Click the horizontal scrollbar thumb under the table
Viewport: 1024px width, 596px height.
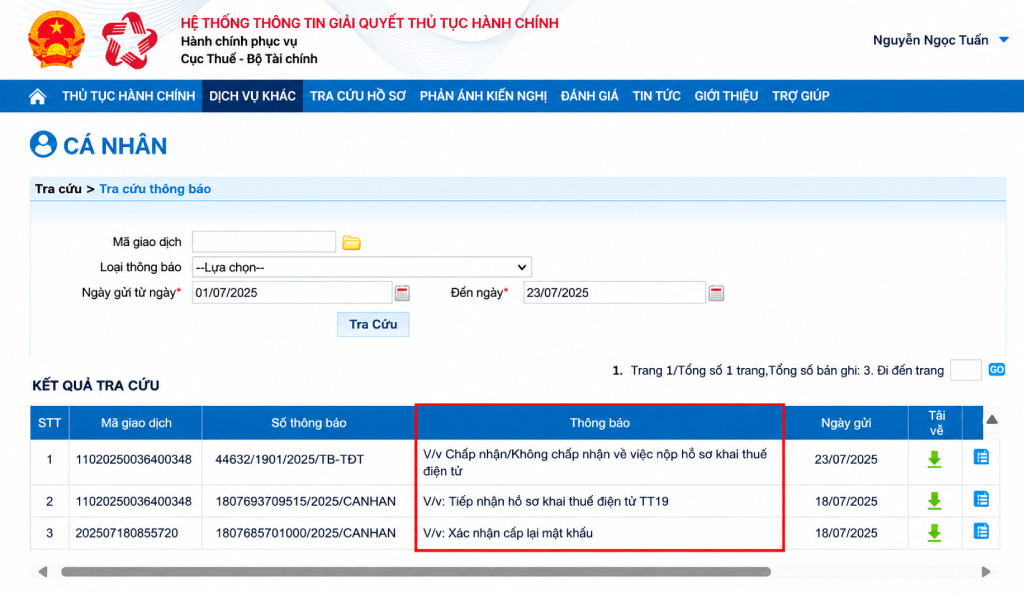416,572
